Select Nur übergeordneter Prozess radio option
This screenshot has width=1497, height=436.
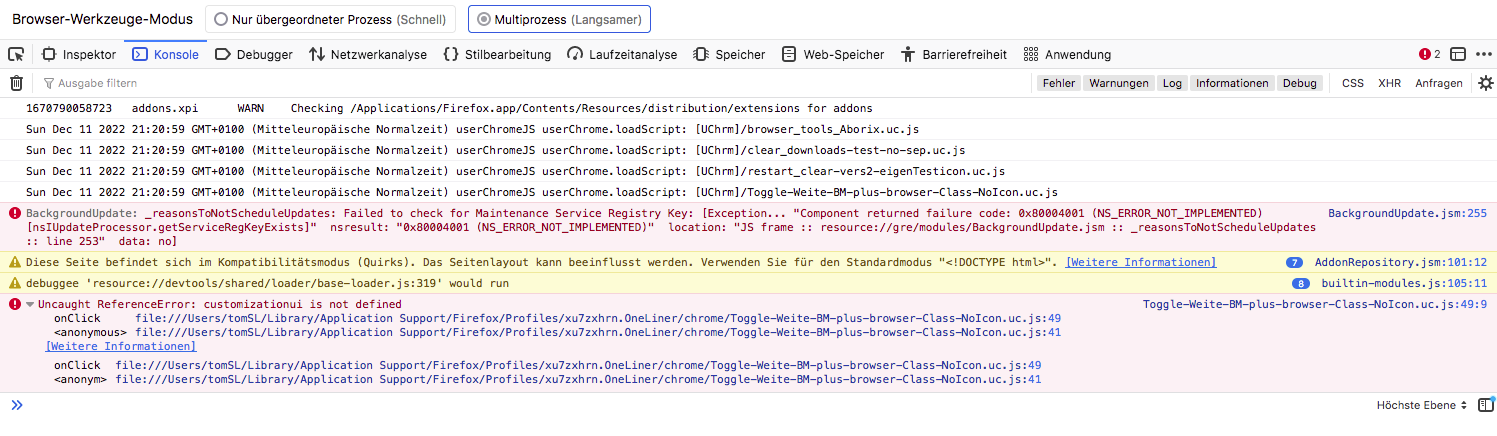[331, 19]
